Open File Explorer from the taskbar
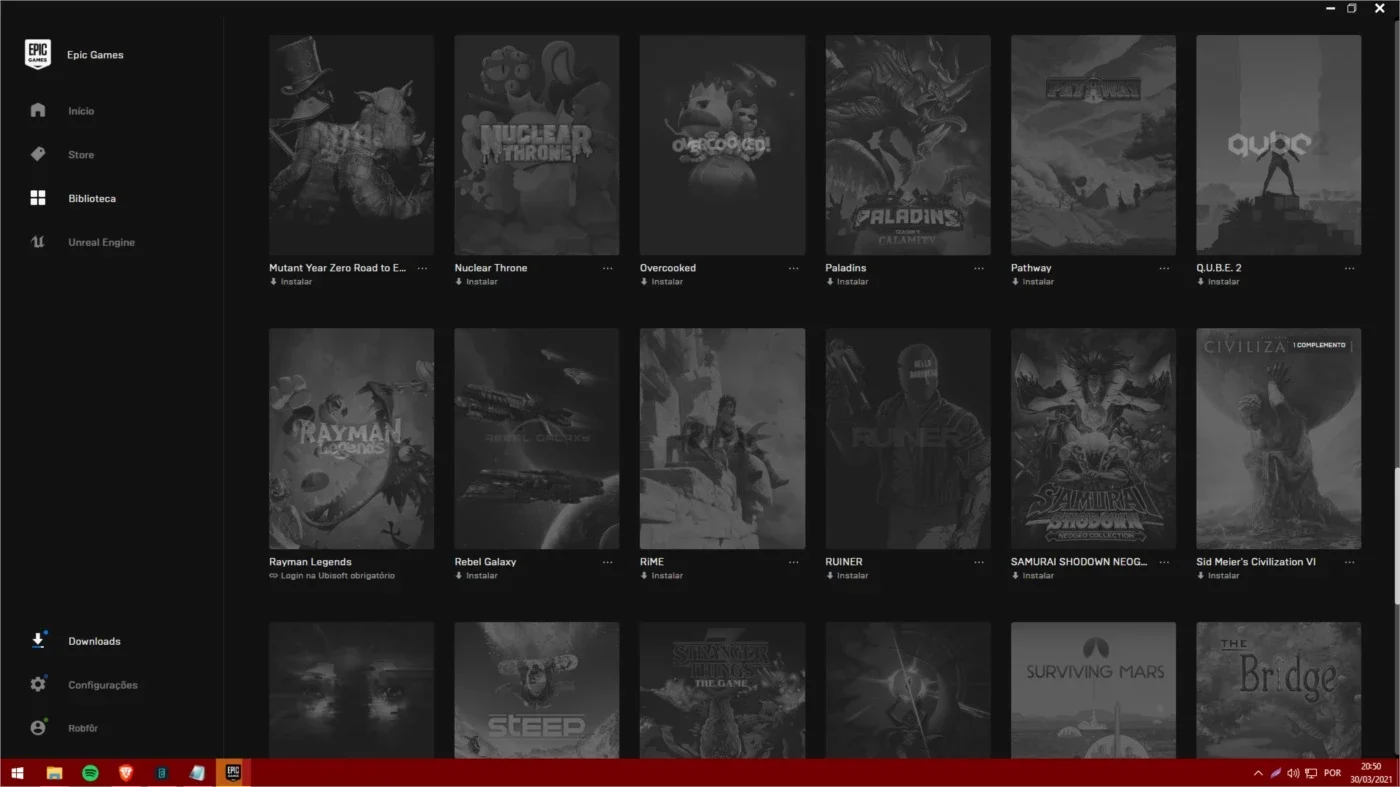Viewport: 1400px width, 787px height. [54, 773]
